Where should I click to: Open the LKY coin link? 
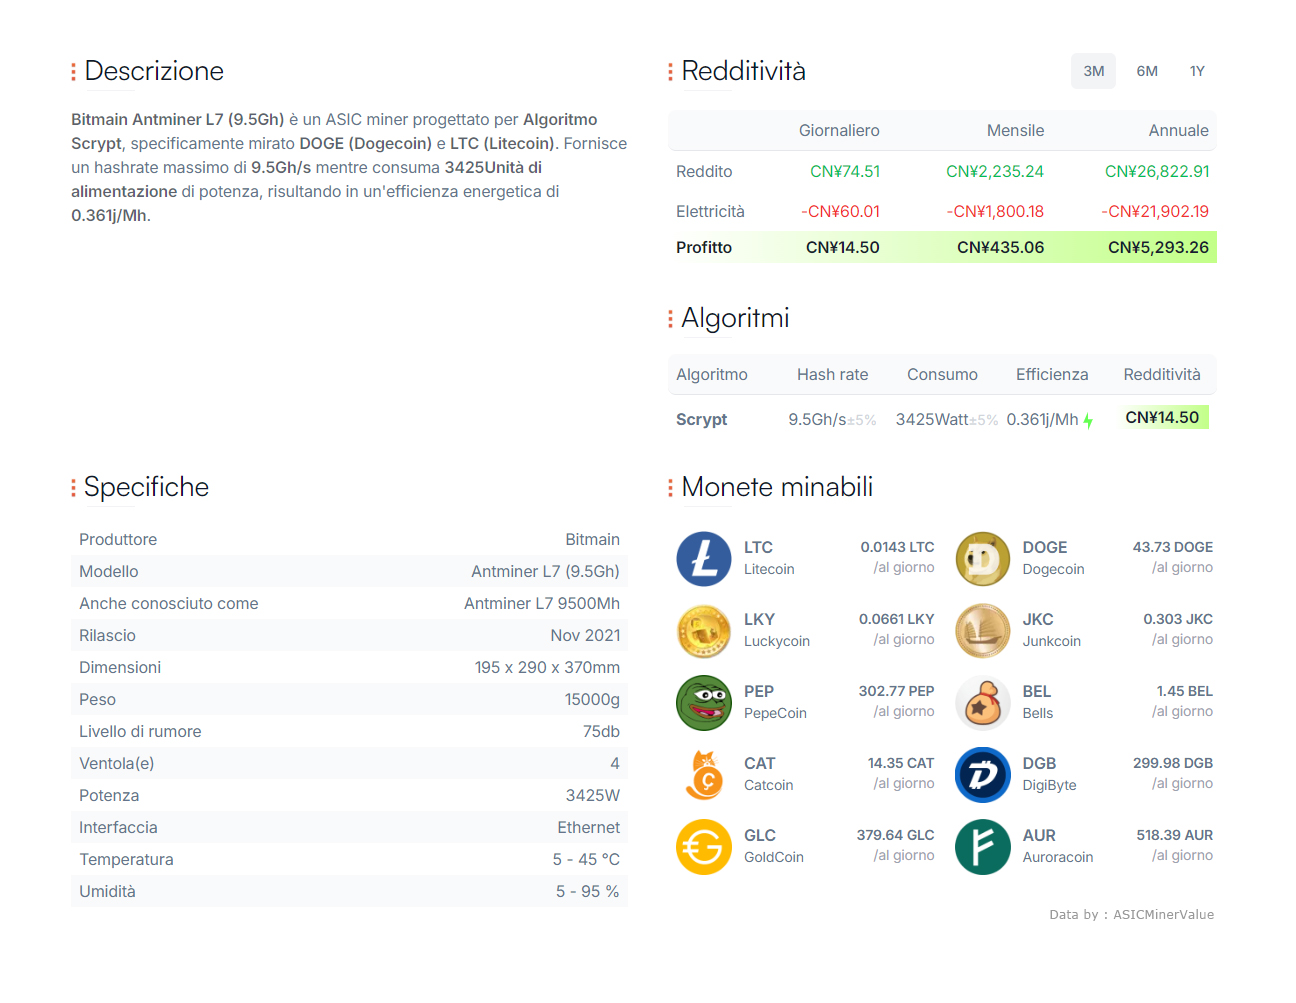pyautogui.click(x=759, y=619)
